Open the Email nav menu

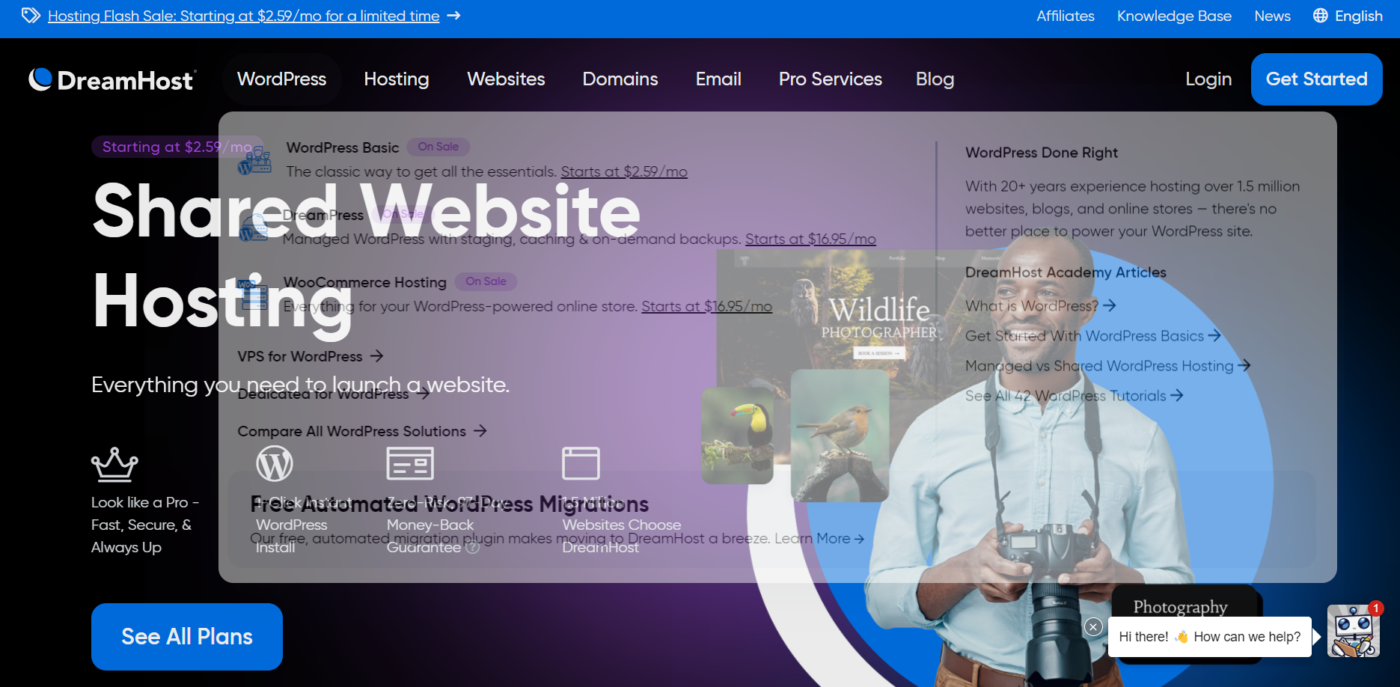[719, 79]
